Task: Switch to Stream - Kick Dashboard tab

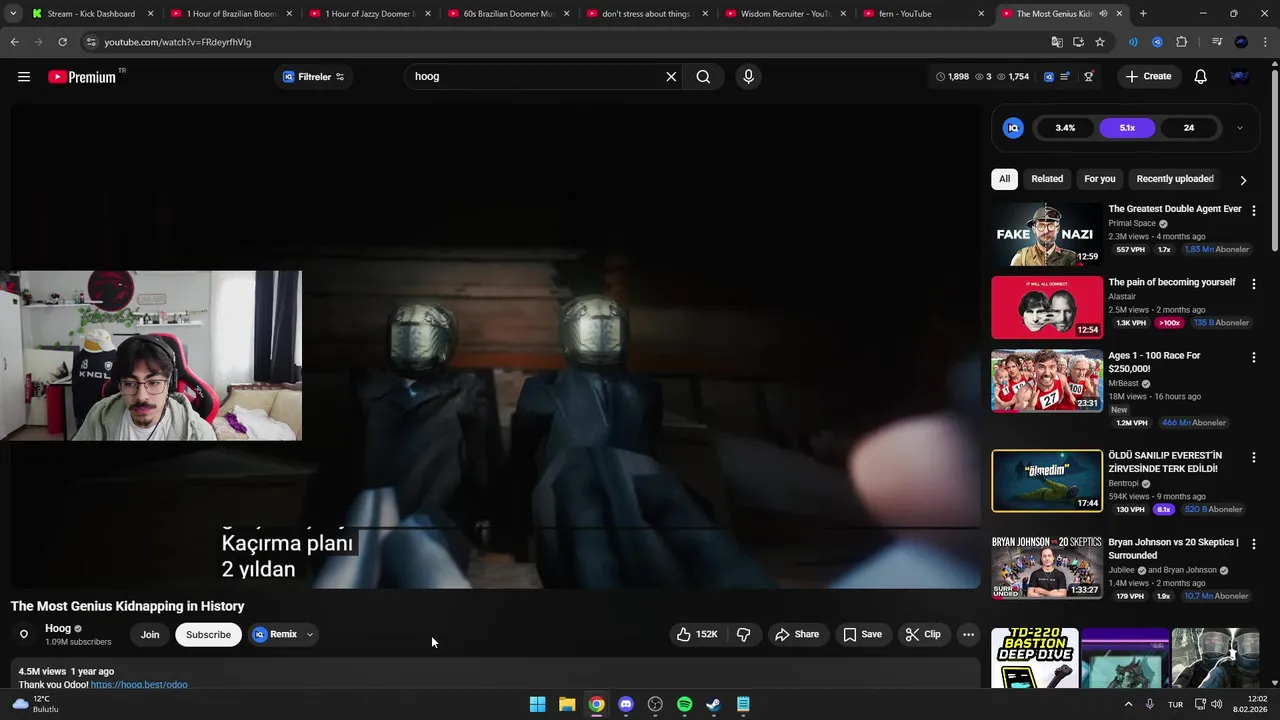Action: tap(90, 14)
